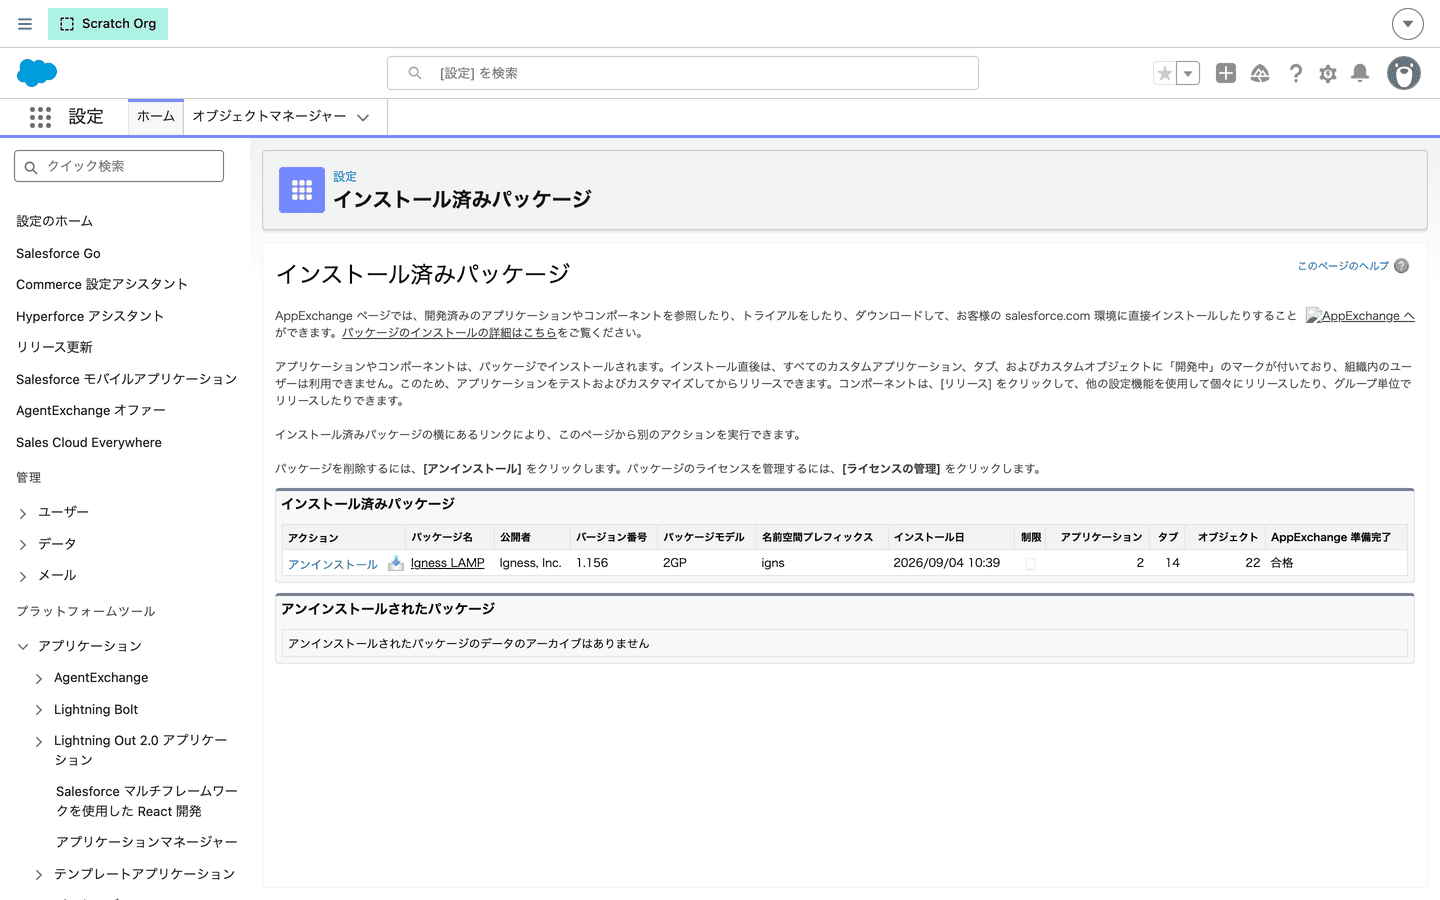Click the Salesforce cloud logo
Image resolution: width=1440 pixels, height=900 pixels.
click(x=37, y=73)
